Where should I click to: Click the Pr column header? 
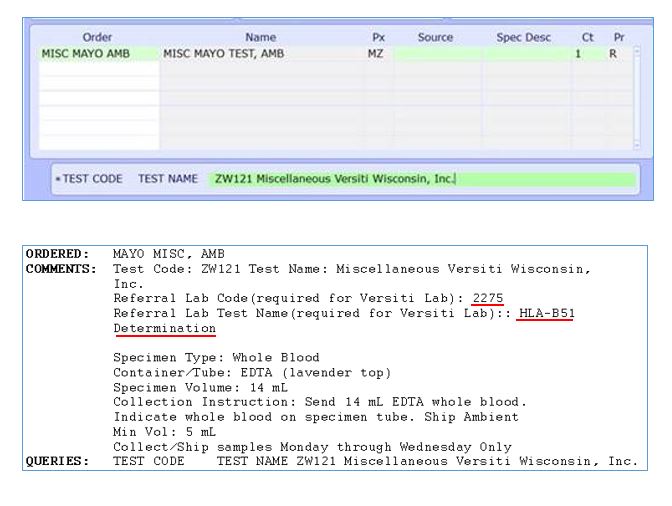618,37
